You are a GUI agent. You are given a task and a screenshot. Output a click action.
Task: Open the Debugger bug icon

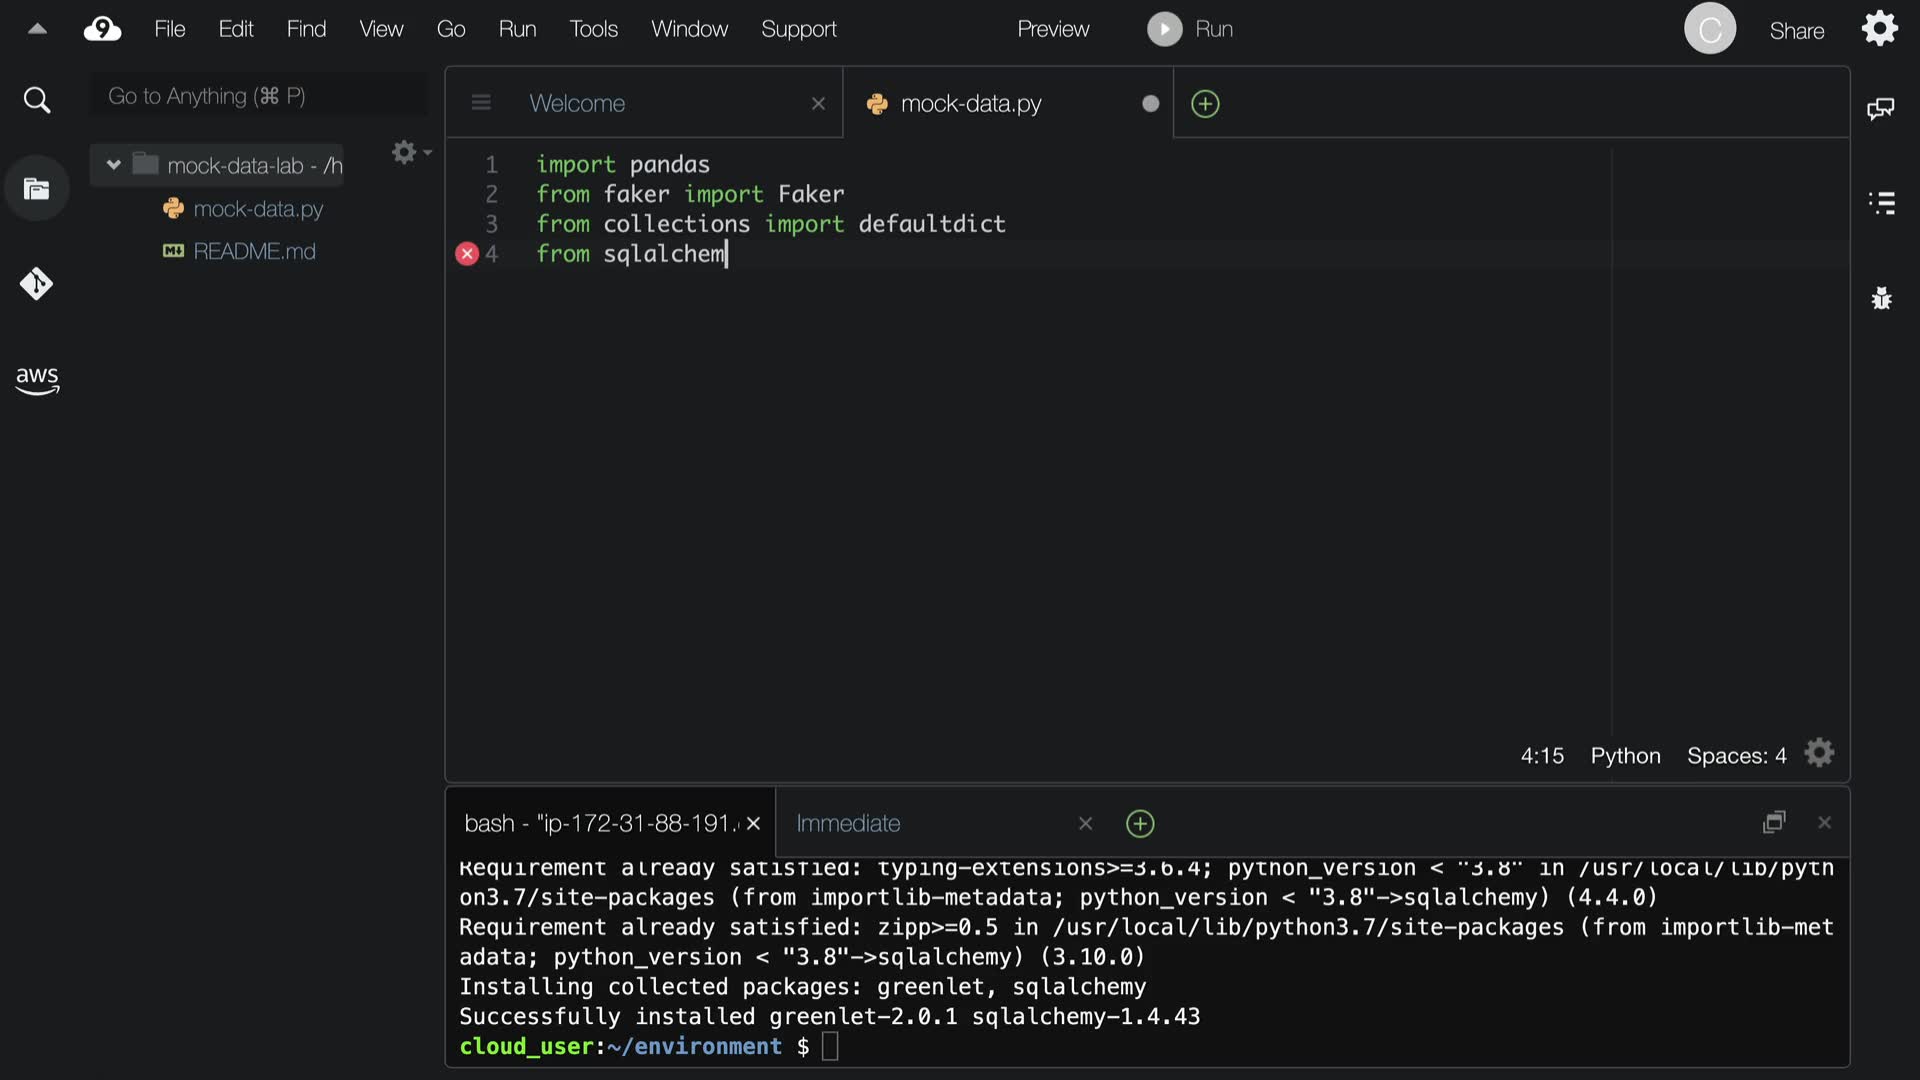coord(1881,298)
